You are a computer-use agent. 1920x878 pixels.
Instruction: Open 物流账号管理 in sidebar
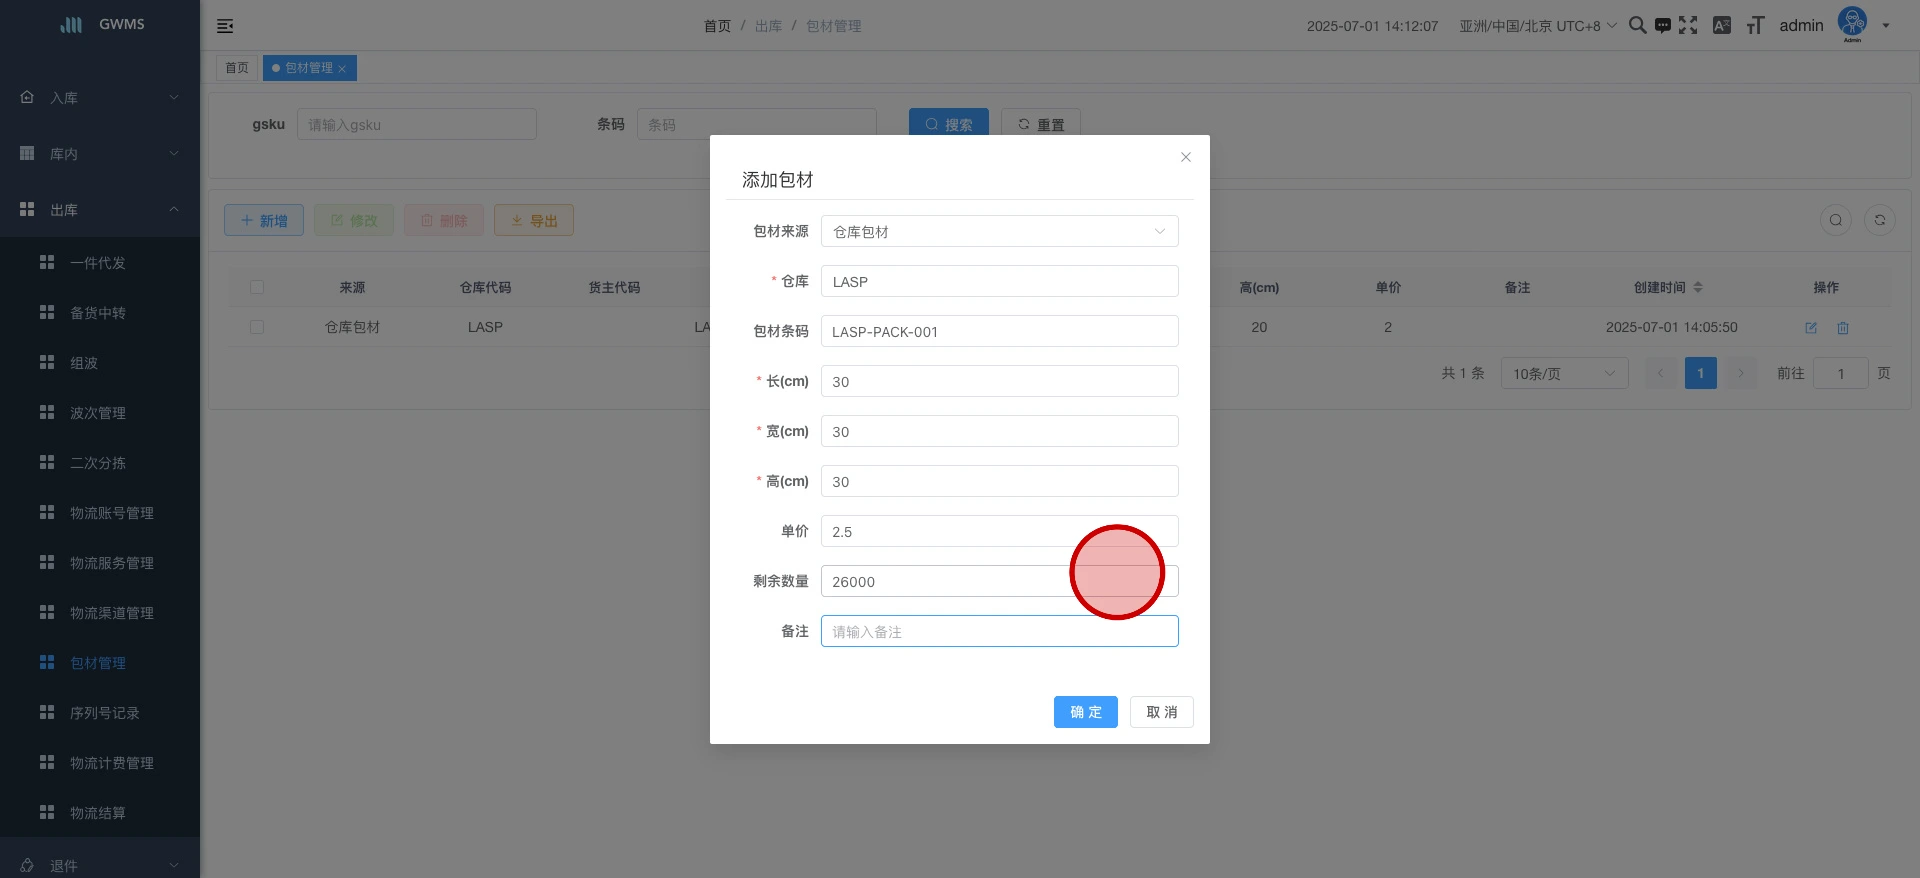[x=111, y=513]
